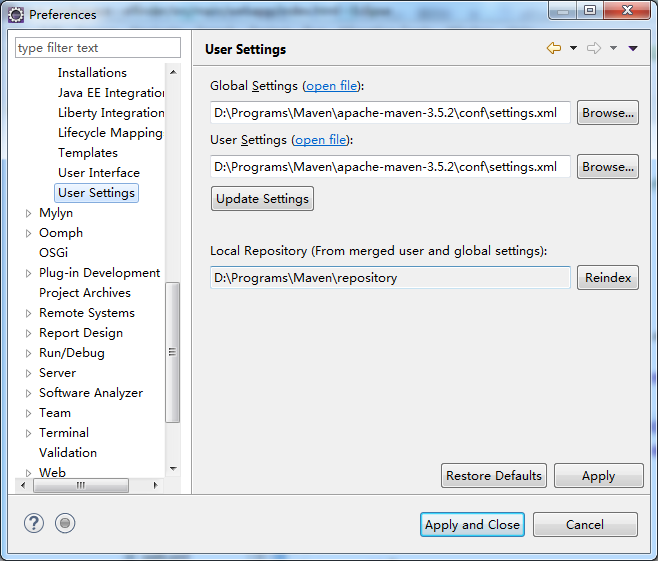Viewport: 658px width, 561px height.
Task: Select Validation in the tree
Action: [68, 453]
